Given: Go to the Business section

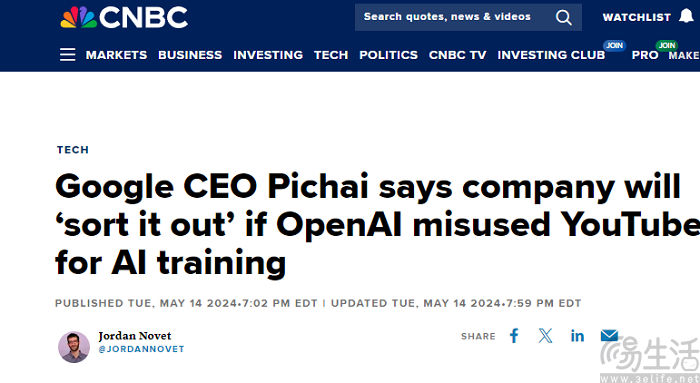Looking at the screenshot, I should point(190,55).
